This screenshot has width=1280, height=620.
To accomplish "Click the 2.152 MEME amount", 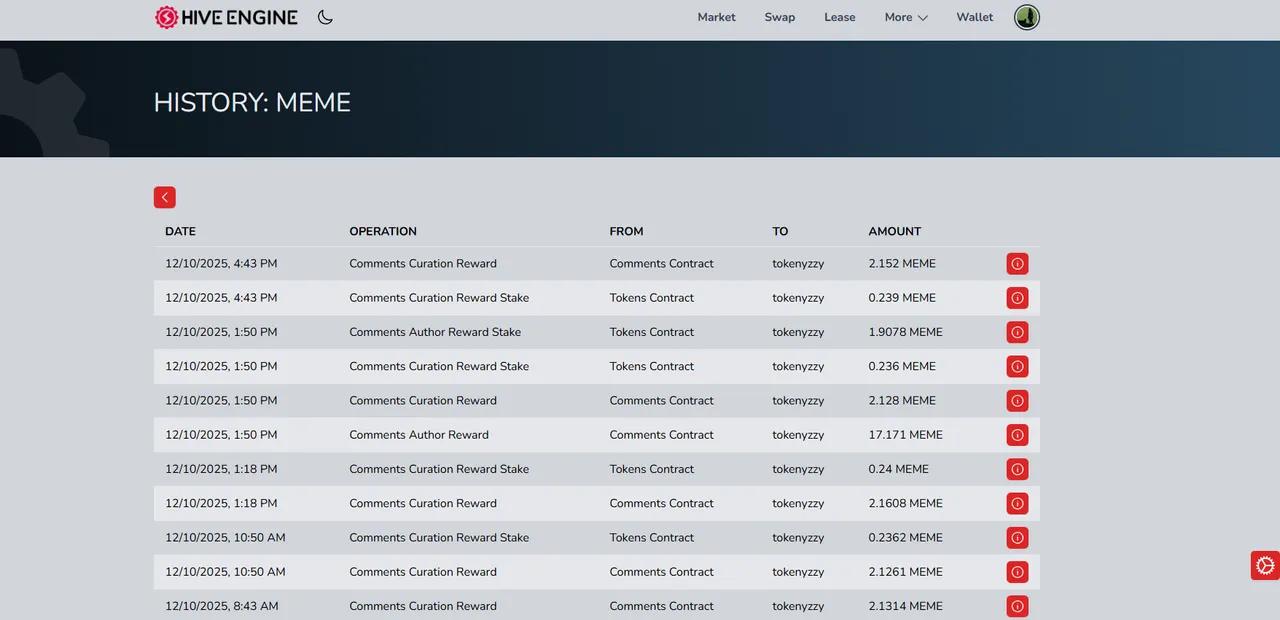I will 902,264.
